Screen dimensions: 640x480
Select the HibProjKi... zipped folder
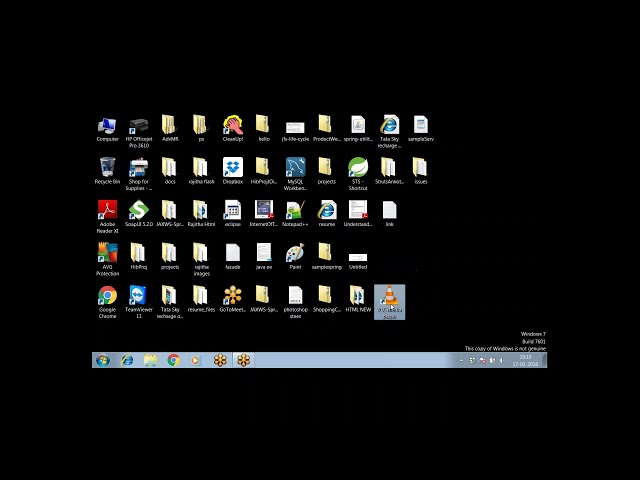(x=264, y=171)
